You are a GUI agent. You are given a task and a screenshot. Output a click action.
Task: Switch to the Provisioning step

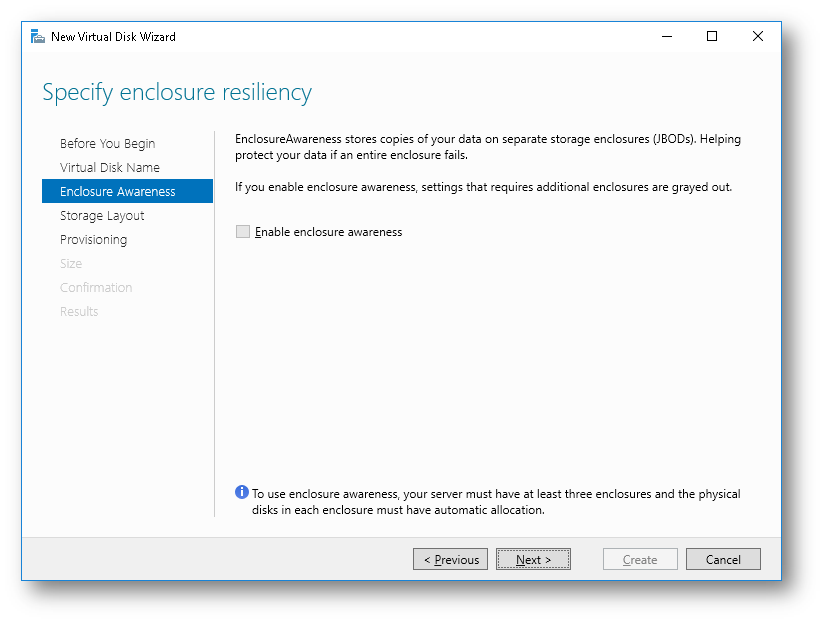coord(93,240)
